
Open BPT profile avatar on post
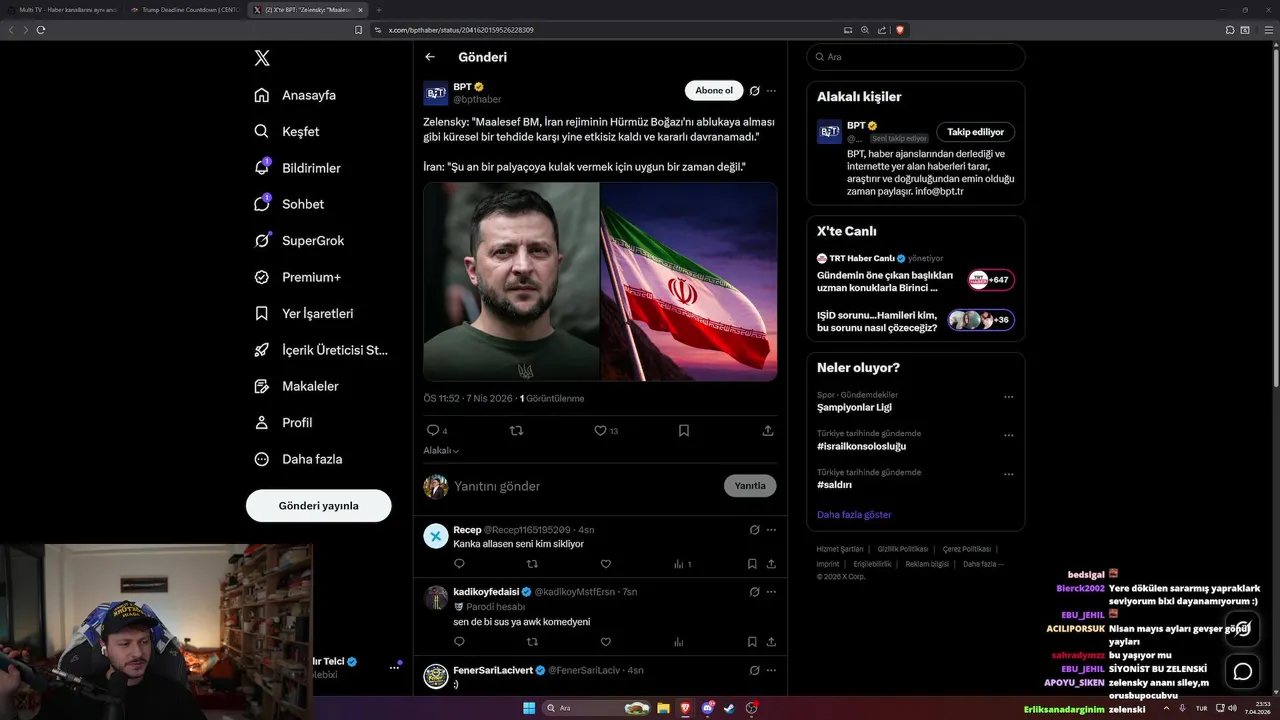(436, 93)
